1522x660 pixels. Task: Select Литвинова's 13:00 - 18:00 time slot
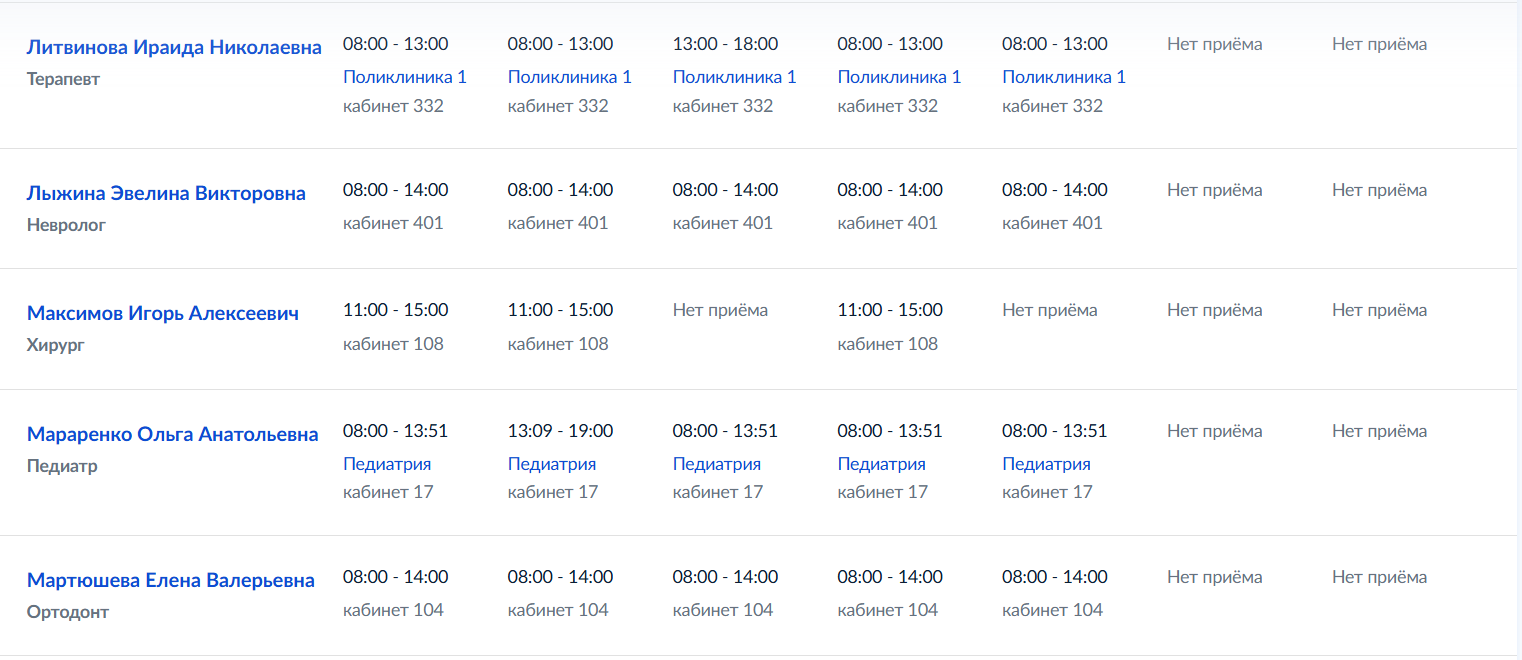(725, 44)
